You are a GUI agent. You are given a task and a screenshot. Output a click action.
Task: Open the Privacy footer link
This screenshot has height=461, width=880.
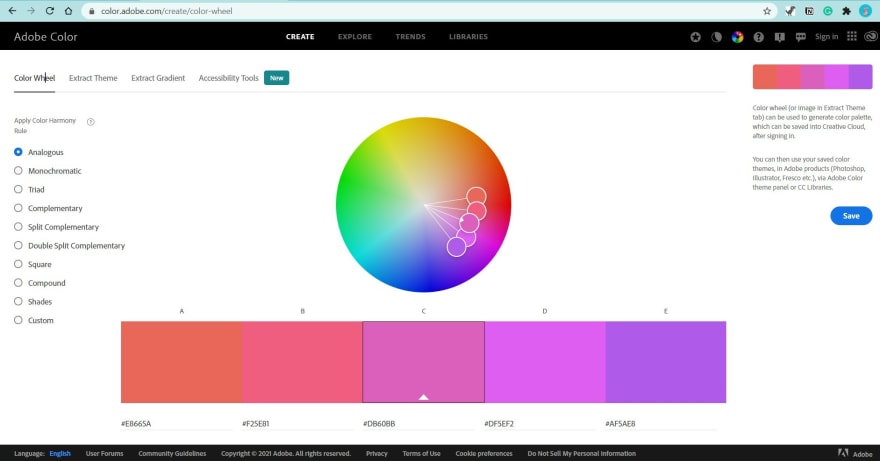pyautogui.click(x=377, y=453)
